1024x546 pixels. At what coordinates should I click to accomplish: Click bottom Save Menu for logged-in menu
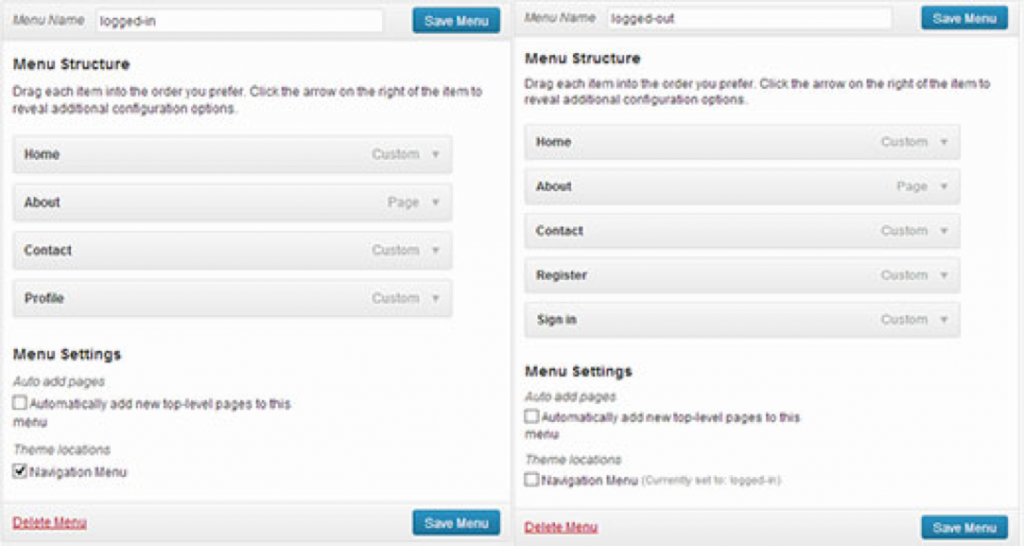[x=456, y=522]
